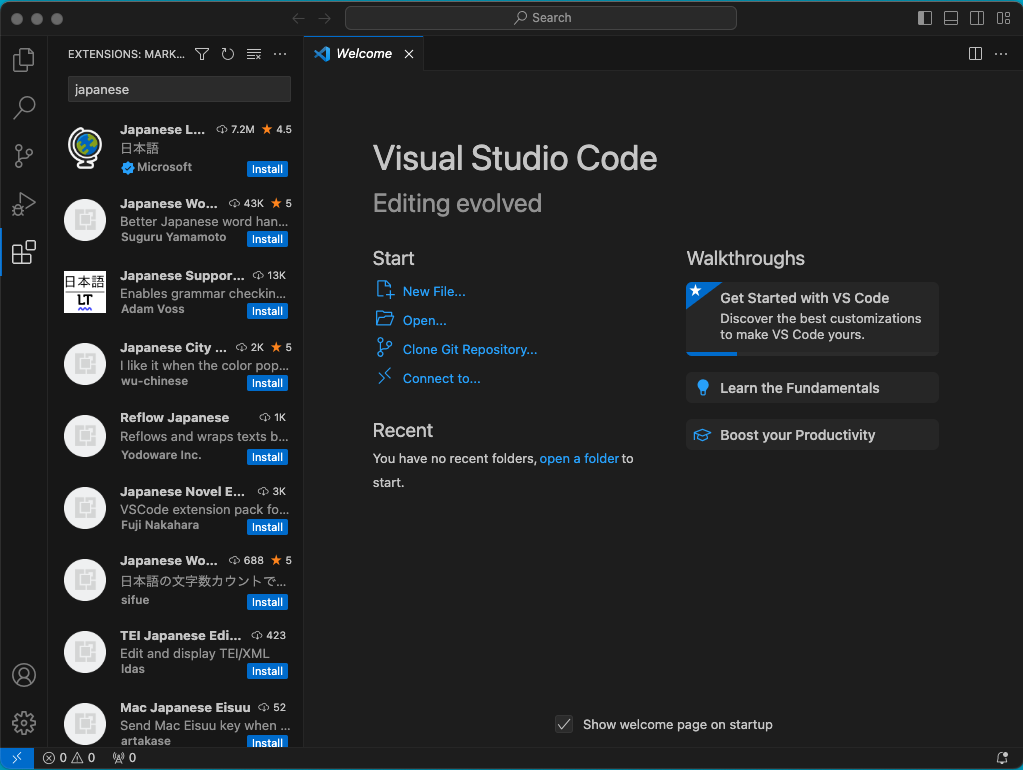
Task: Open the Search view in activity bar
Action: (24, 108)
